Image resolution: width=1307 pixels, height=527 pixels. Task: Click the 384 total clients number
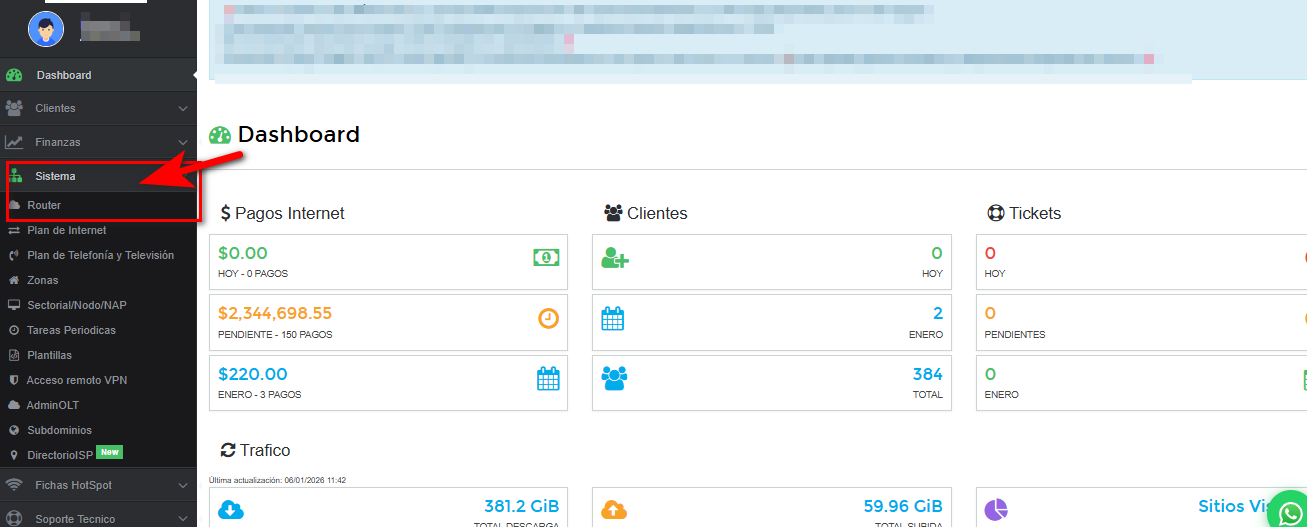[x=927, y=374]
